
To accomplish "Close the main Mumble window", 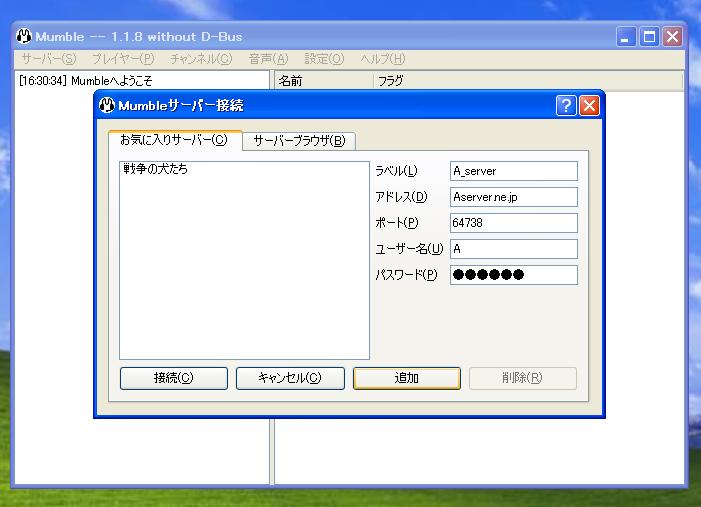I will (x=672, y=37).
